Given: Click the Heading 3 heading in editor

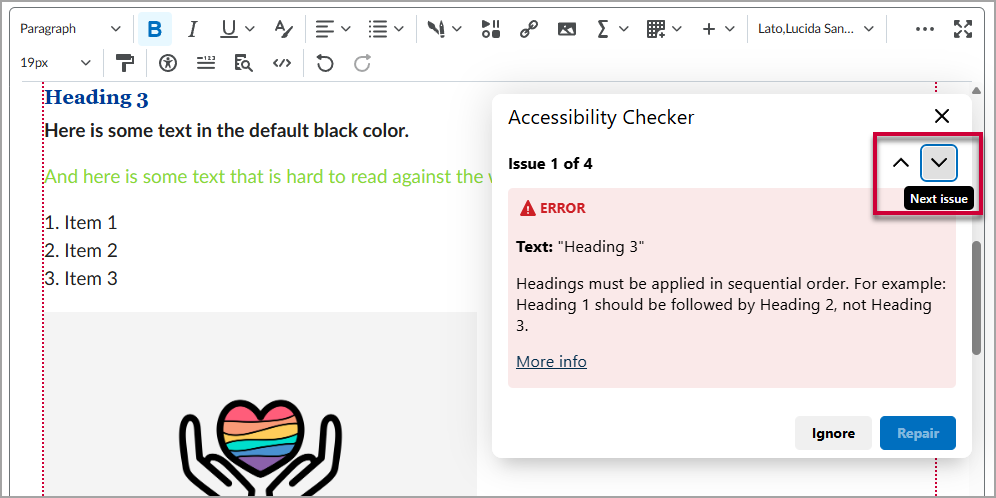Looking at the screenshot, I should pyautogui.click(x=97, y=98).
